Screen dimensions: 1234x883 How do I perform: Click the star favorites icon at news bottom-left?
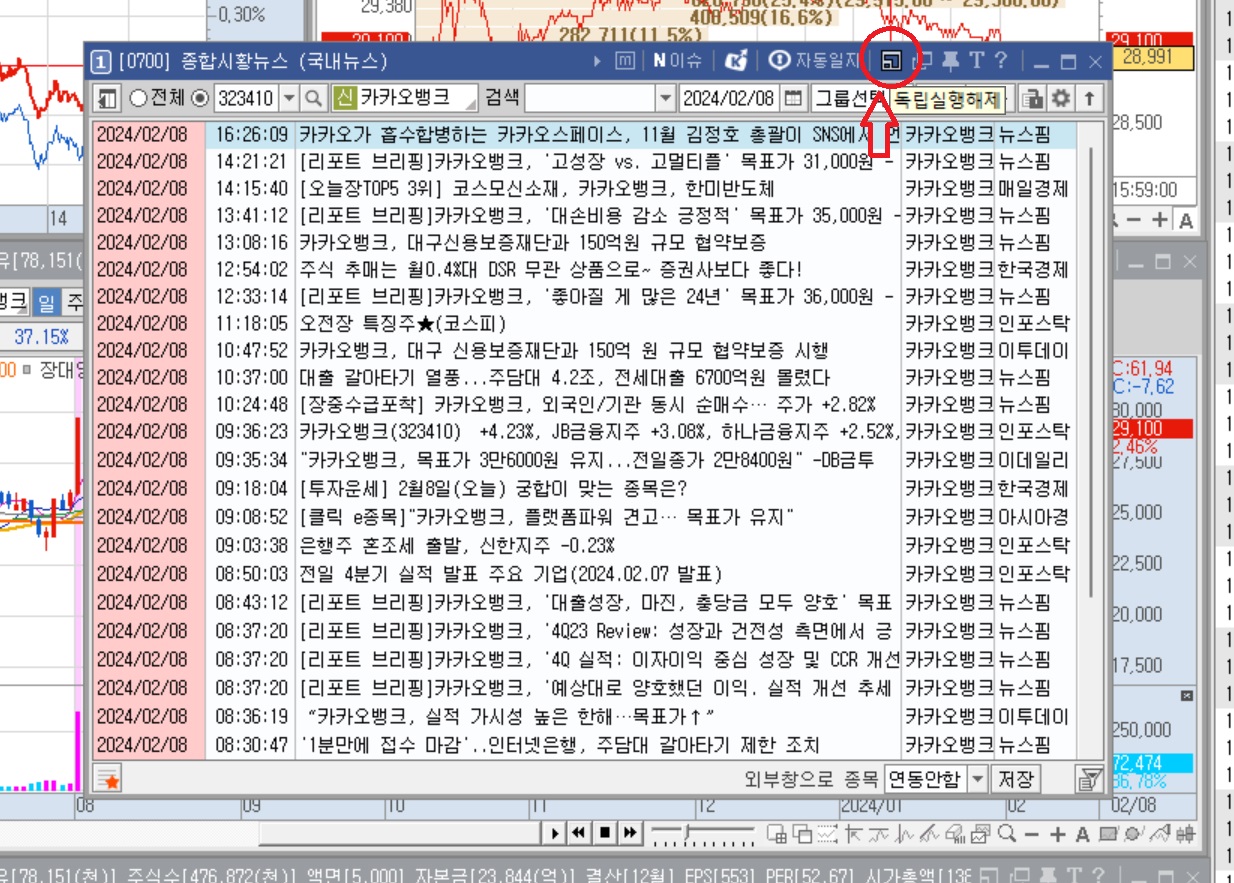[107, 778]
